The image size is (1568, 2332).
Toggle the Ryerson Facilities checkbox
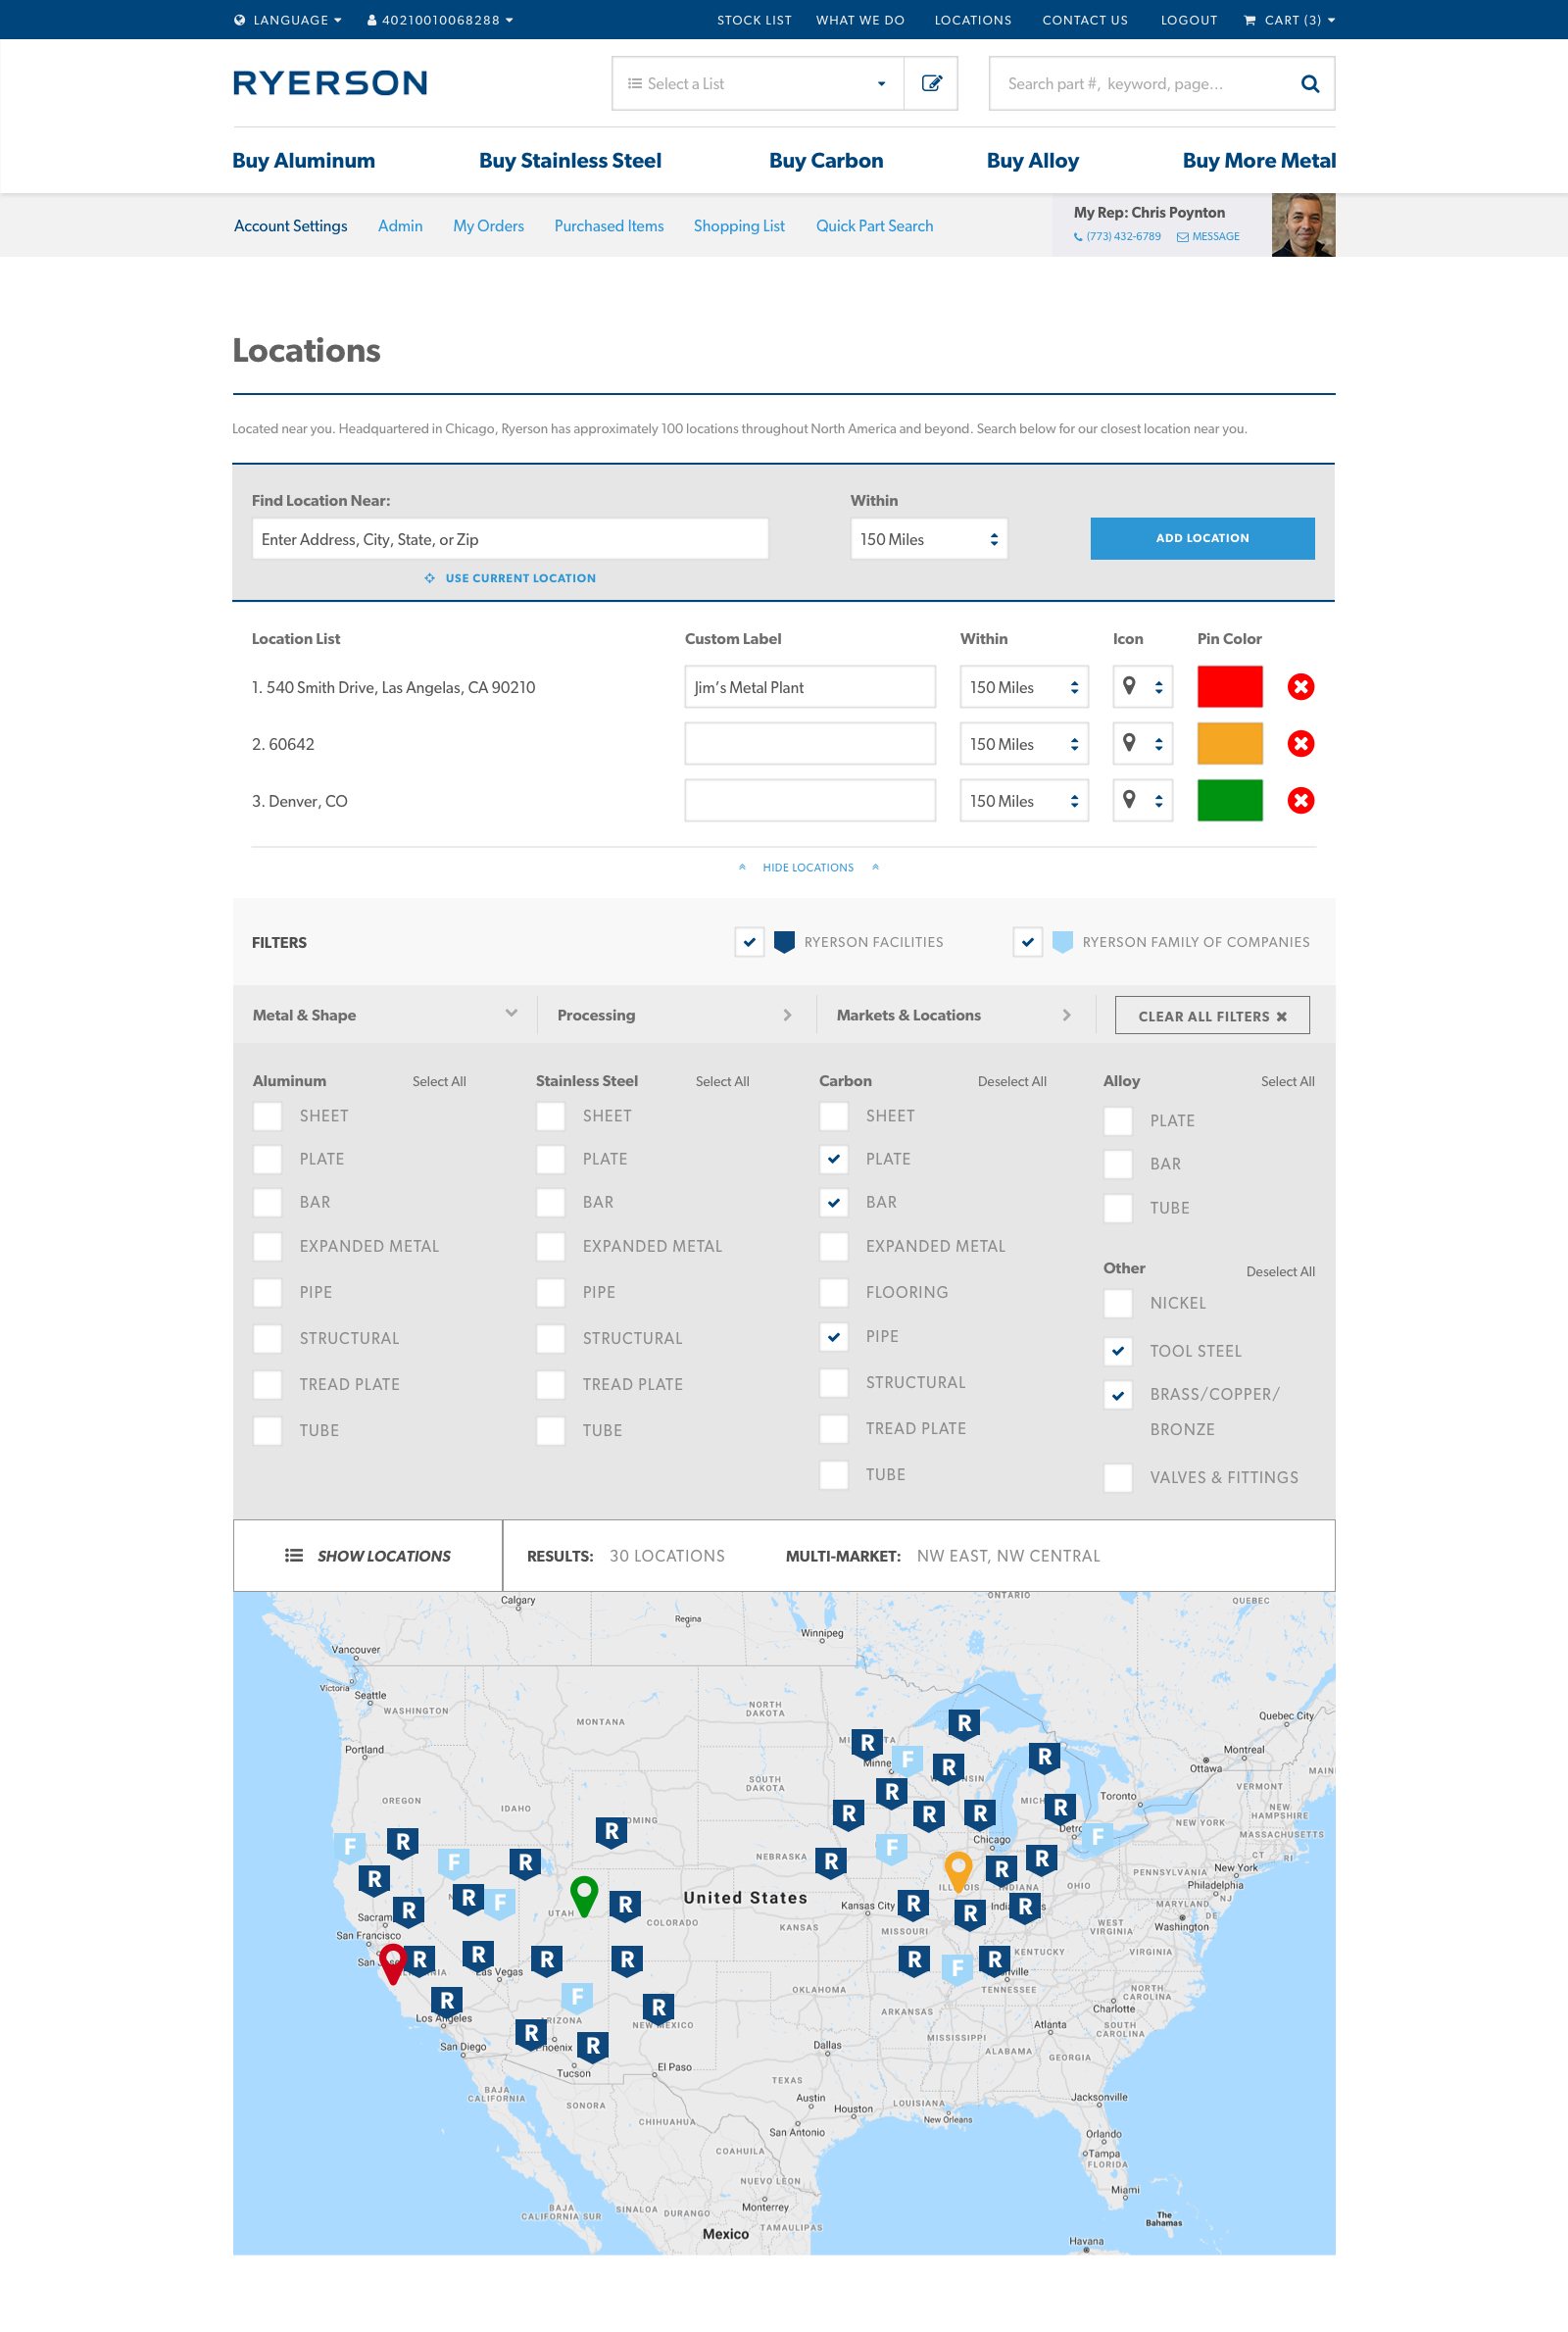pyautogui.click(x=749, y=942)
